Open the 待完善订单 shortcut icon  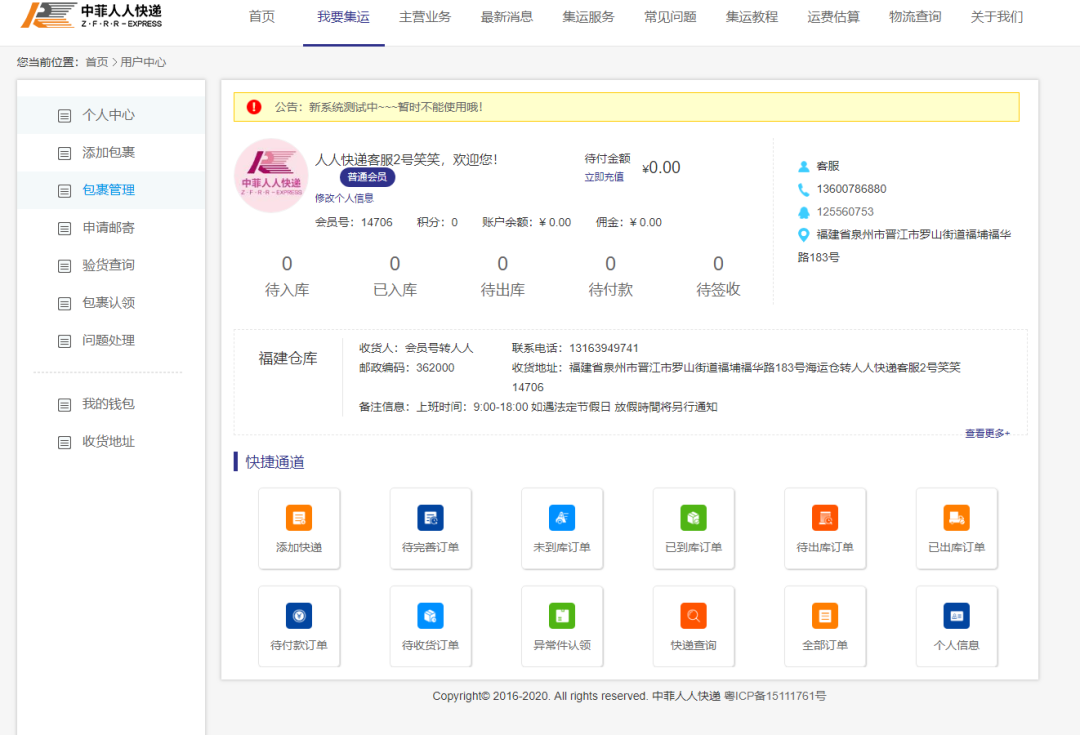pyautogui.click(x=430, y=518)
